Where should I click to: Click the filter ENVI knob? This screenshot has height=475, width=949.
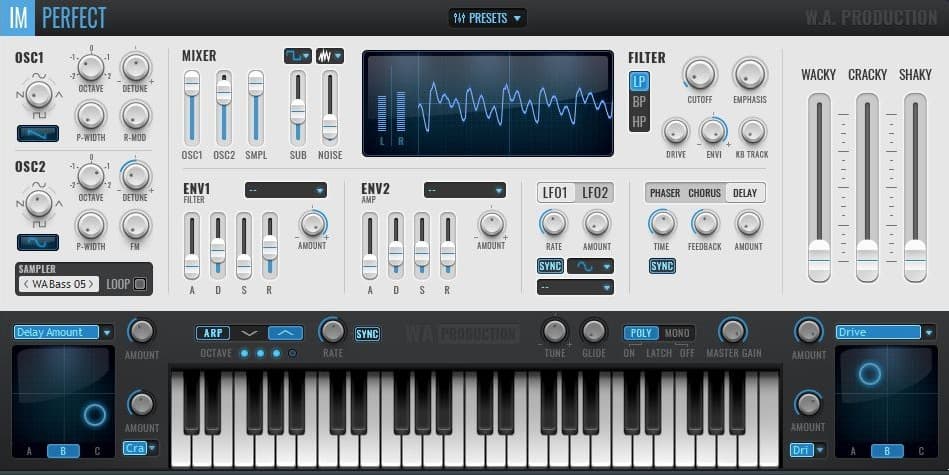pyautogui.click(x=714, y=131)
